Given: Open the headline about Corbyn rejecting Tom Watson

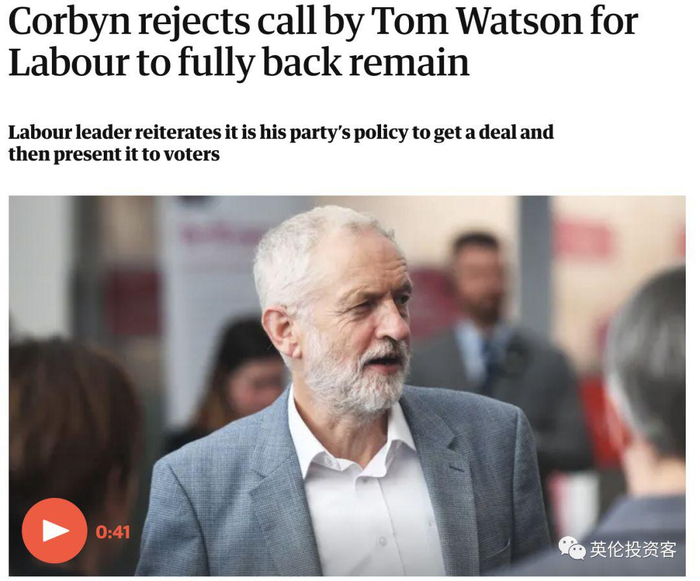Looking at the screenshot, I should 323,41.
